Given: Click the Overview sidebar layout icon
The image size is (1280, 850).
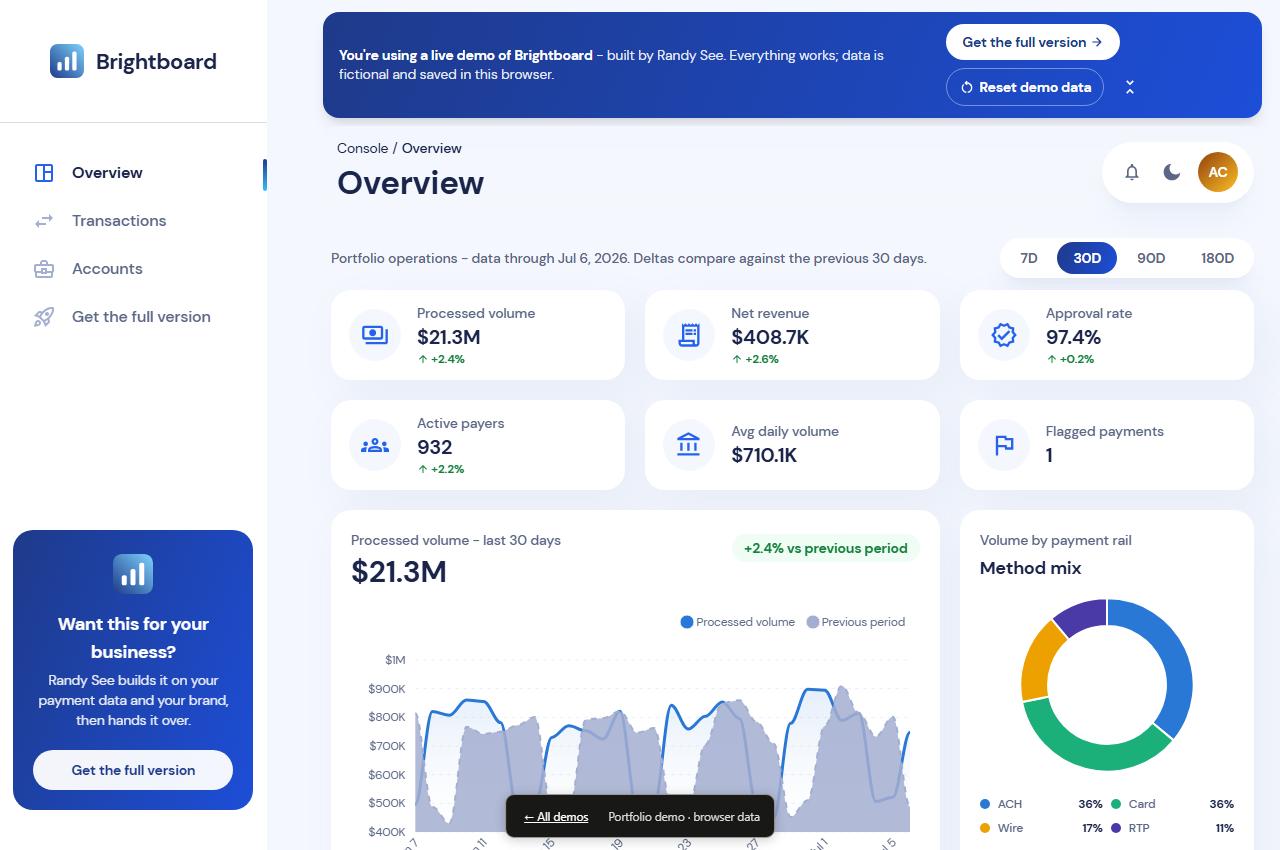Looking at the screenshot, I should [x=44, y=173].
